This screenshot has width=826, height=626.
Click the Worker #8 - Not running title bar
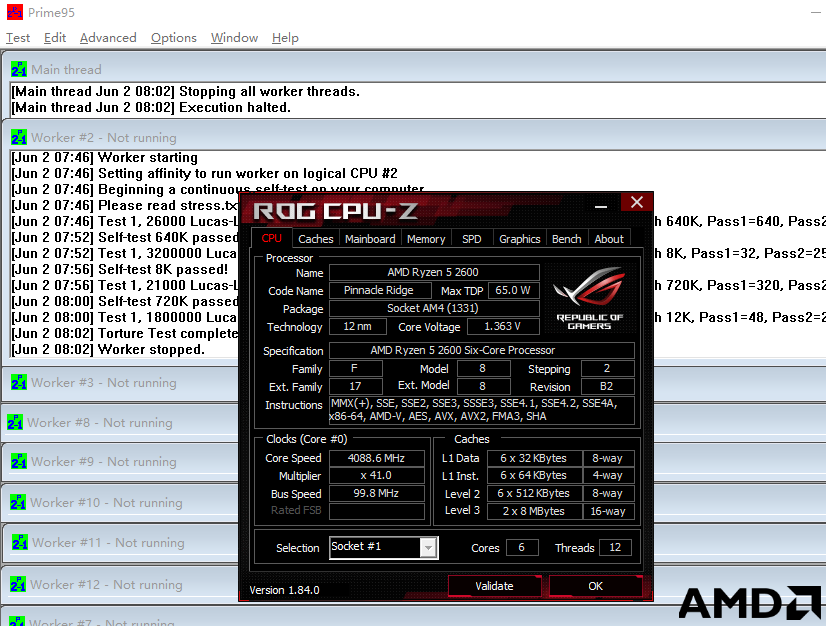[120, 423]
